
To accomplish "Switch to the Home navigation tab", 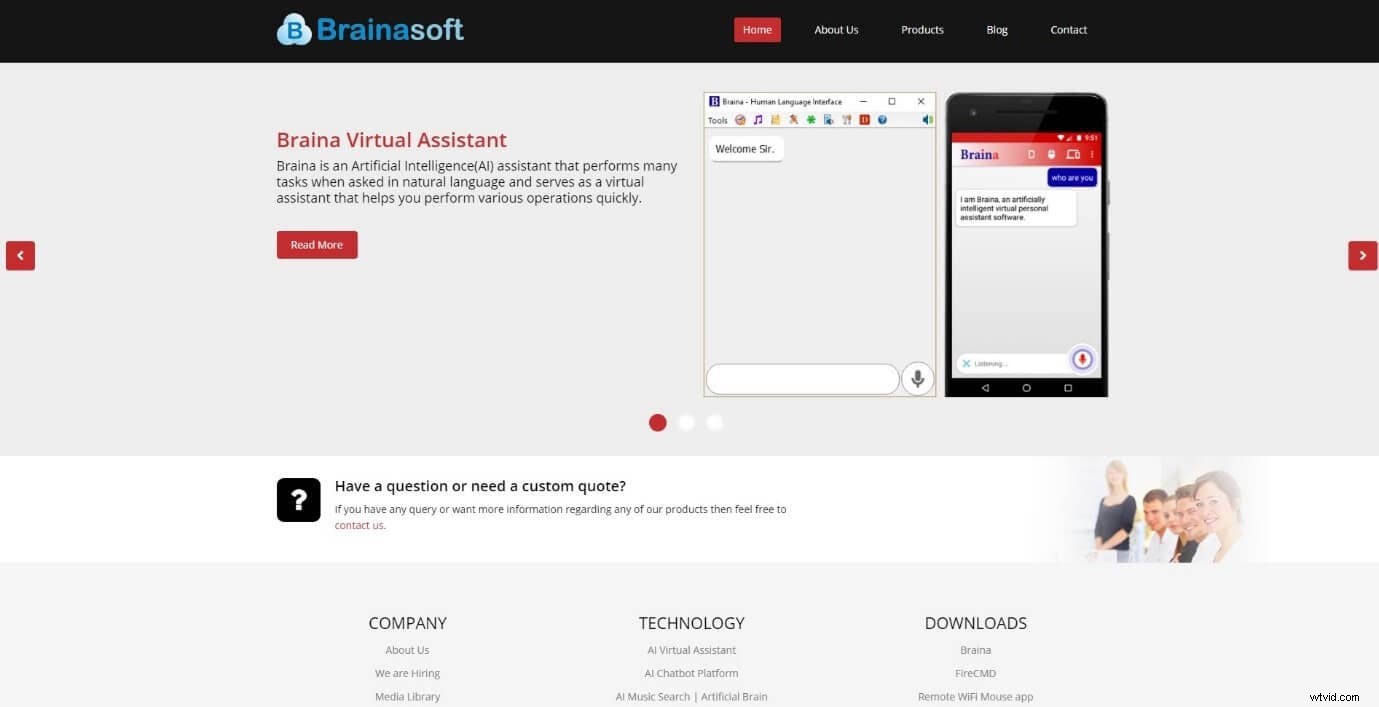I will click(x=757, y=29).
